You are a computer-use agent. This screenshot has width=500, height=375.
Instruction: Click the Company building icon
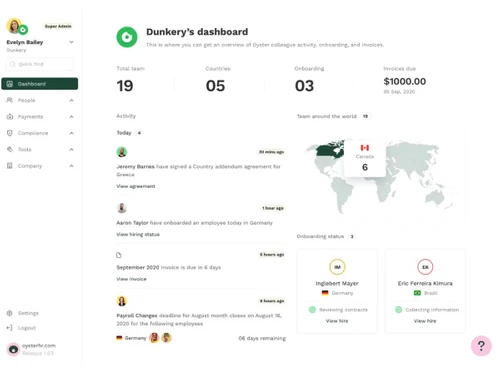click(x=10, y=166)
